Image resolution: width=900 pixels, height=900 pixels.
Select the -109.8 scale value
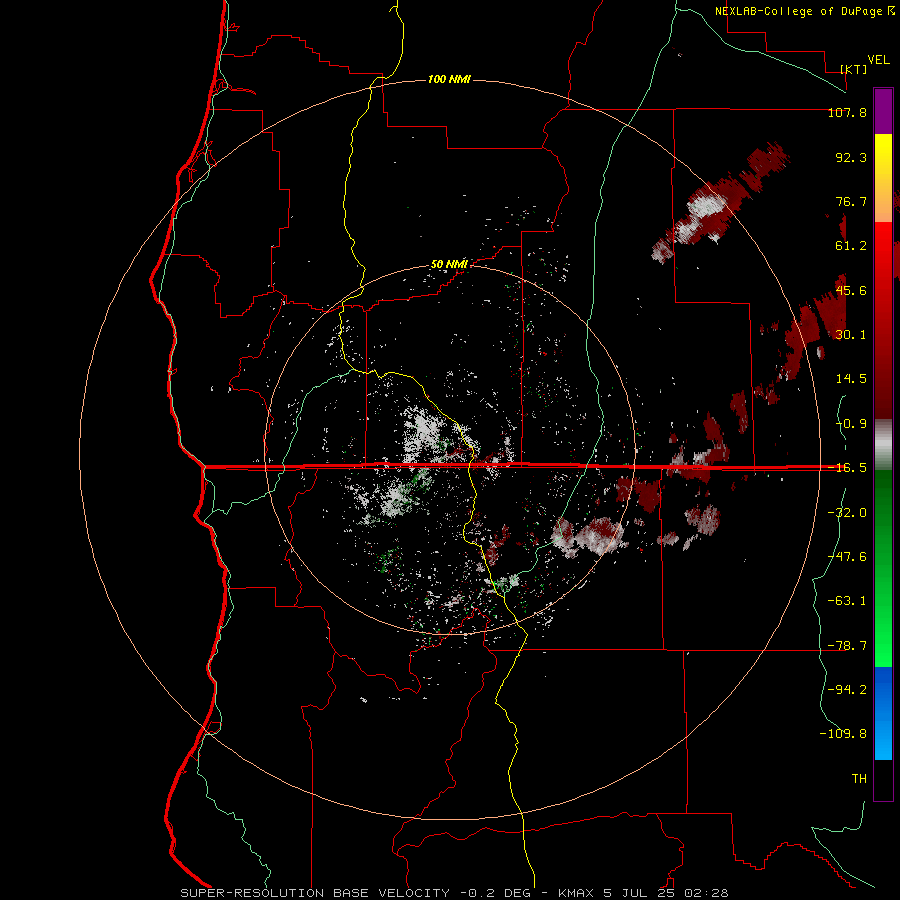coord(843,734)
